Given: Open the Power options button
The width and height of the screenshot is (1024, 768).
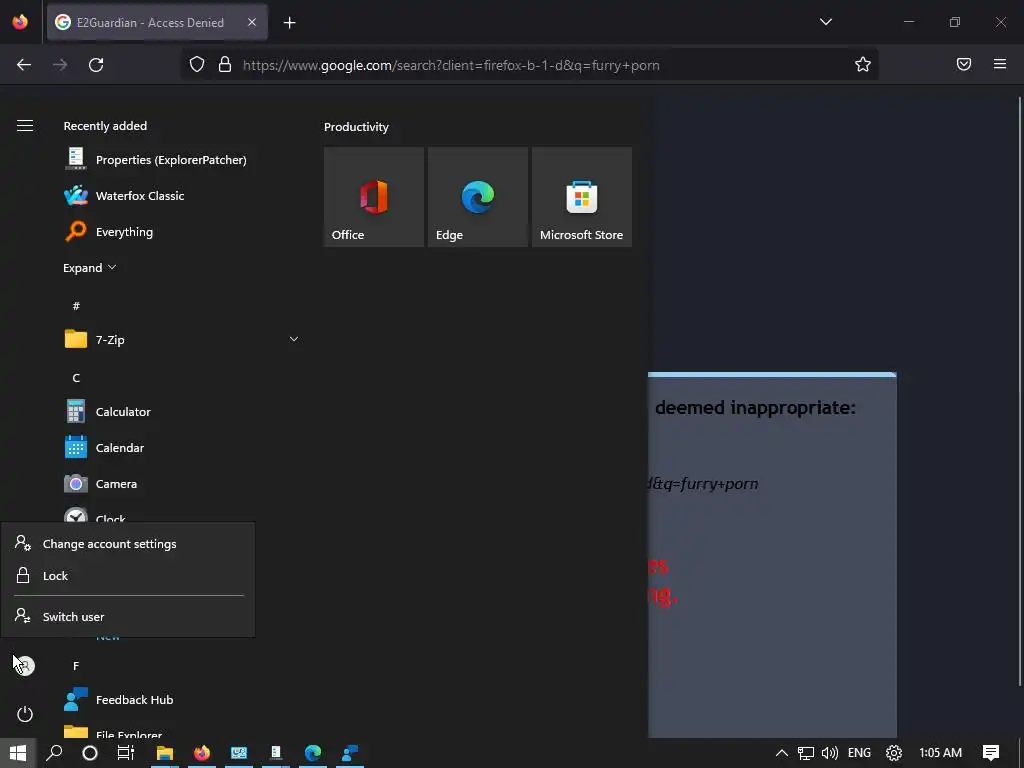Looking at the screenshot, I should (25, 714).
